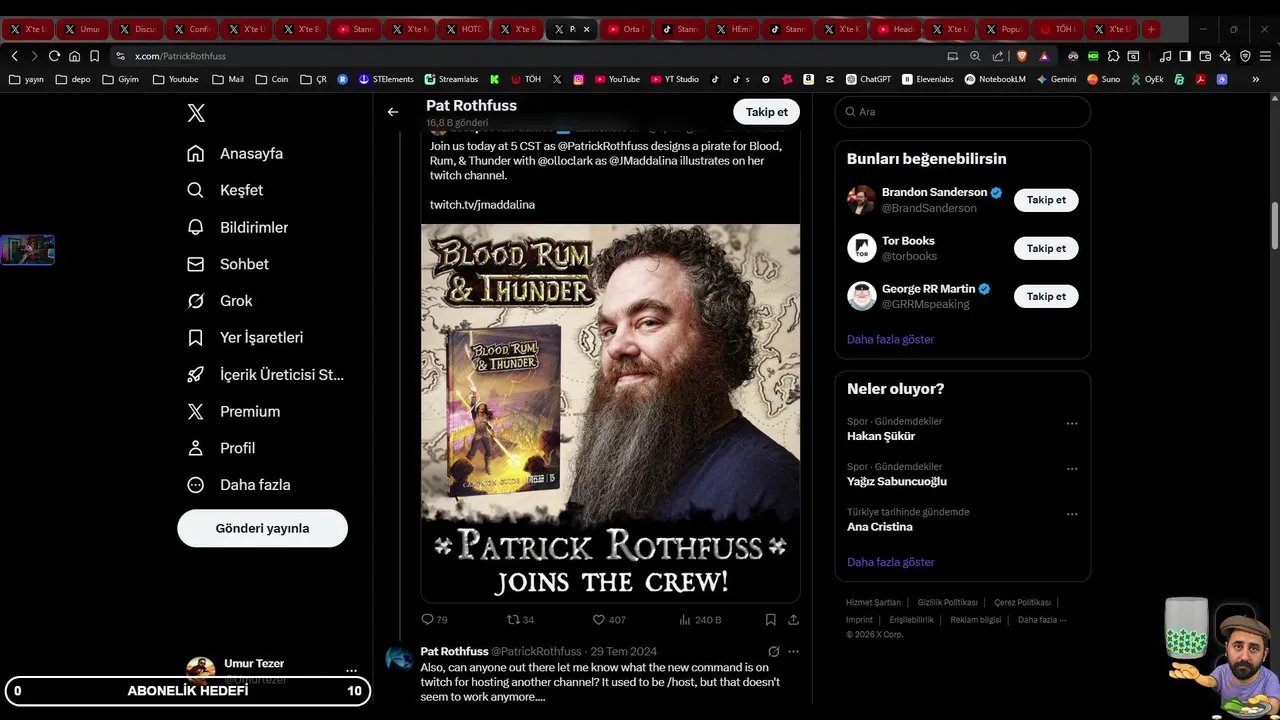Follow Pat Rothfuss with Takip et button
The image size is (1280, 720).
[x=767, y=112]
